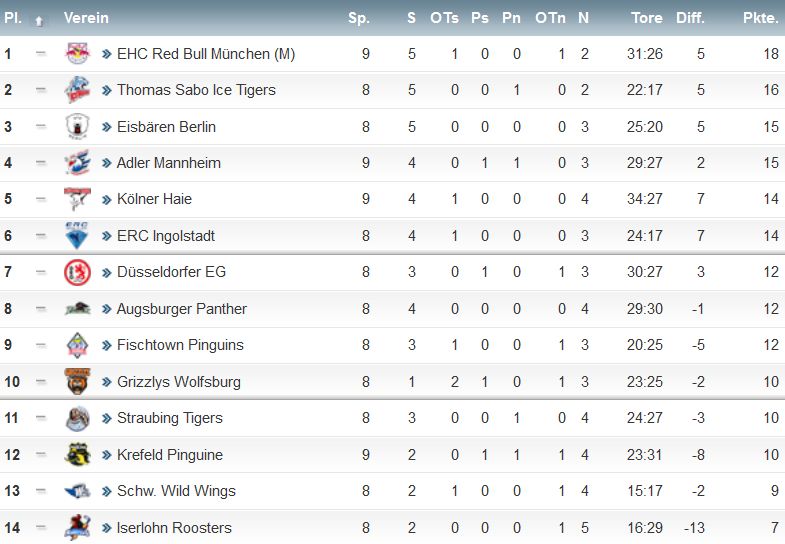Viewport: 785px width, 544px height.
Task: Click the Thomas Sabo Ice Tigers logo
Action: [x=77, y=90]
